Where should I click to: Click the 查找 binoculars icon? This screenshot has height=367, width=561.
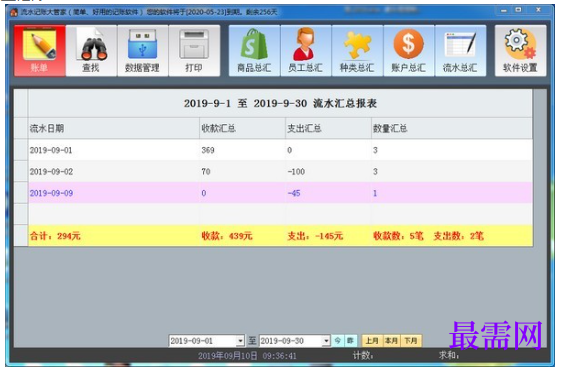(91, 50)
